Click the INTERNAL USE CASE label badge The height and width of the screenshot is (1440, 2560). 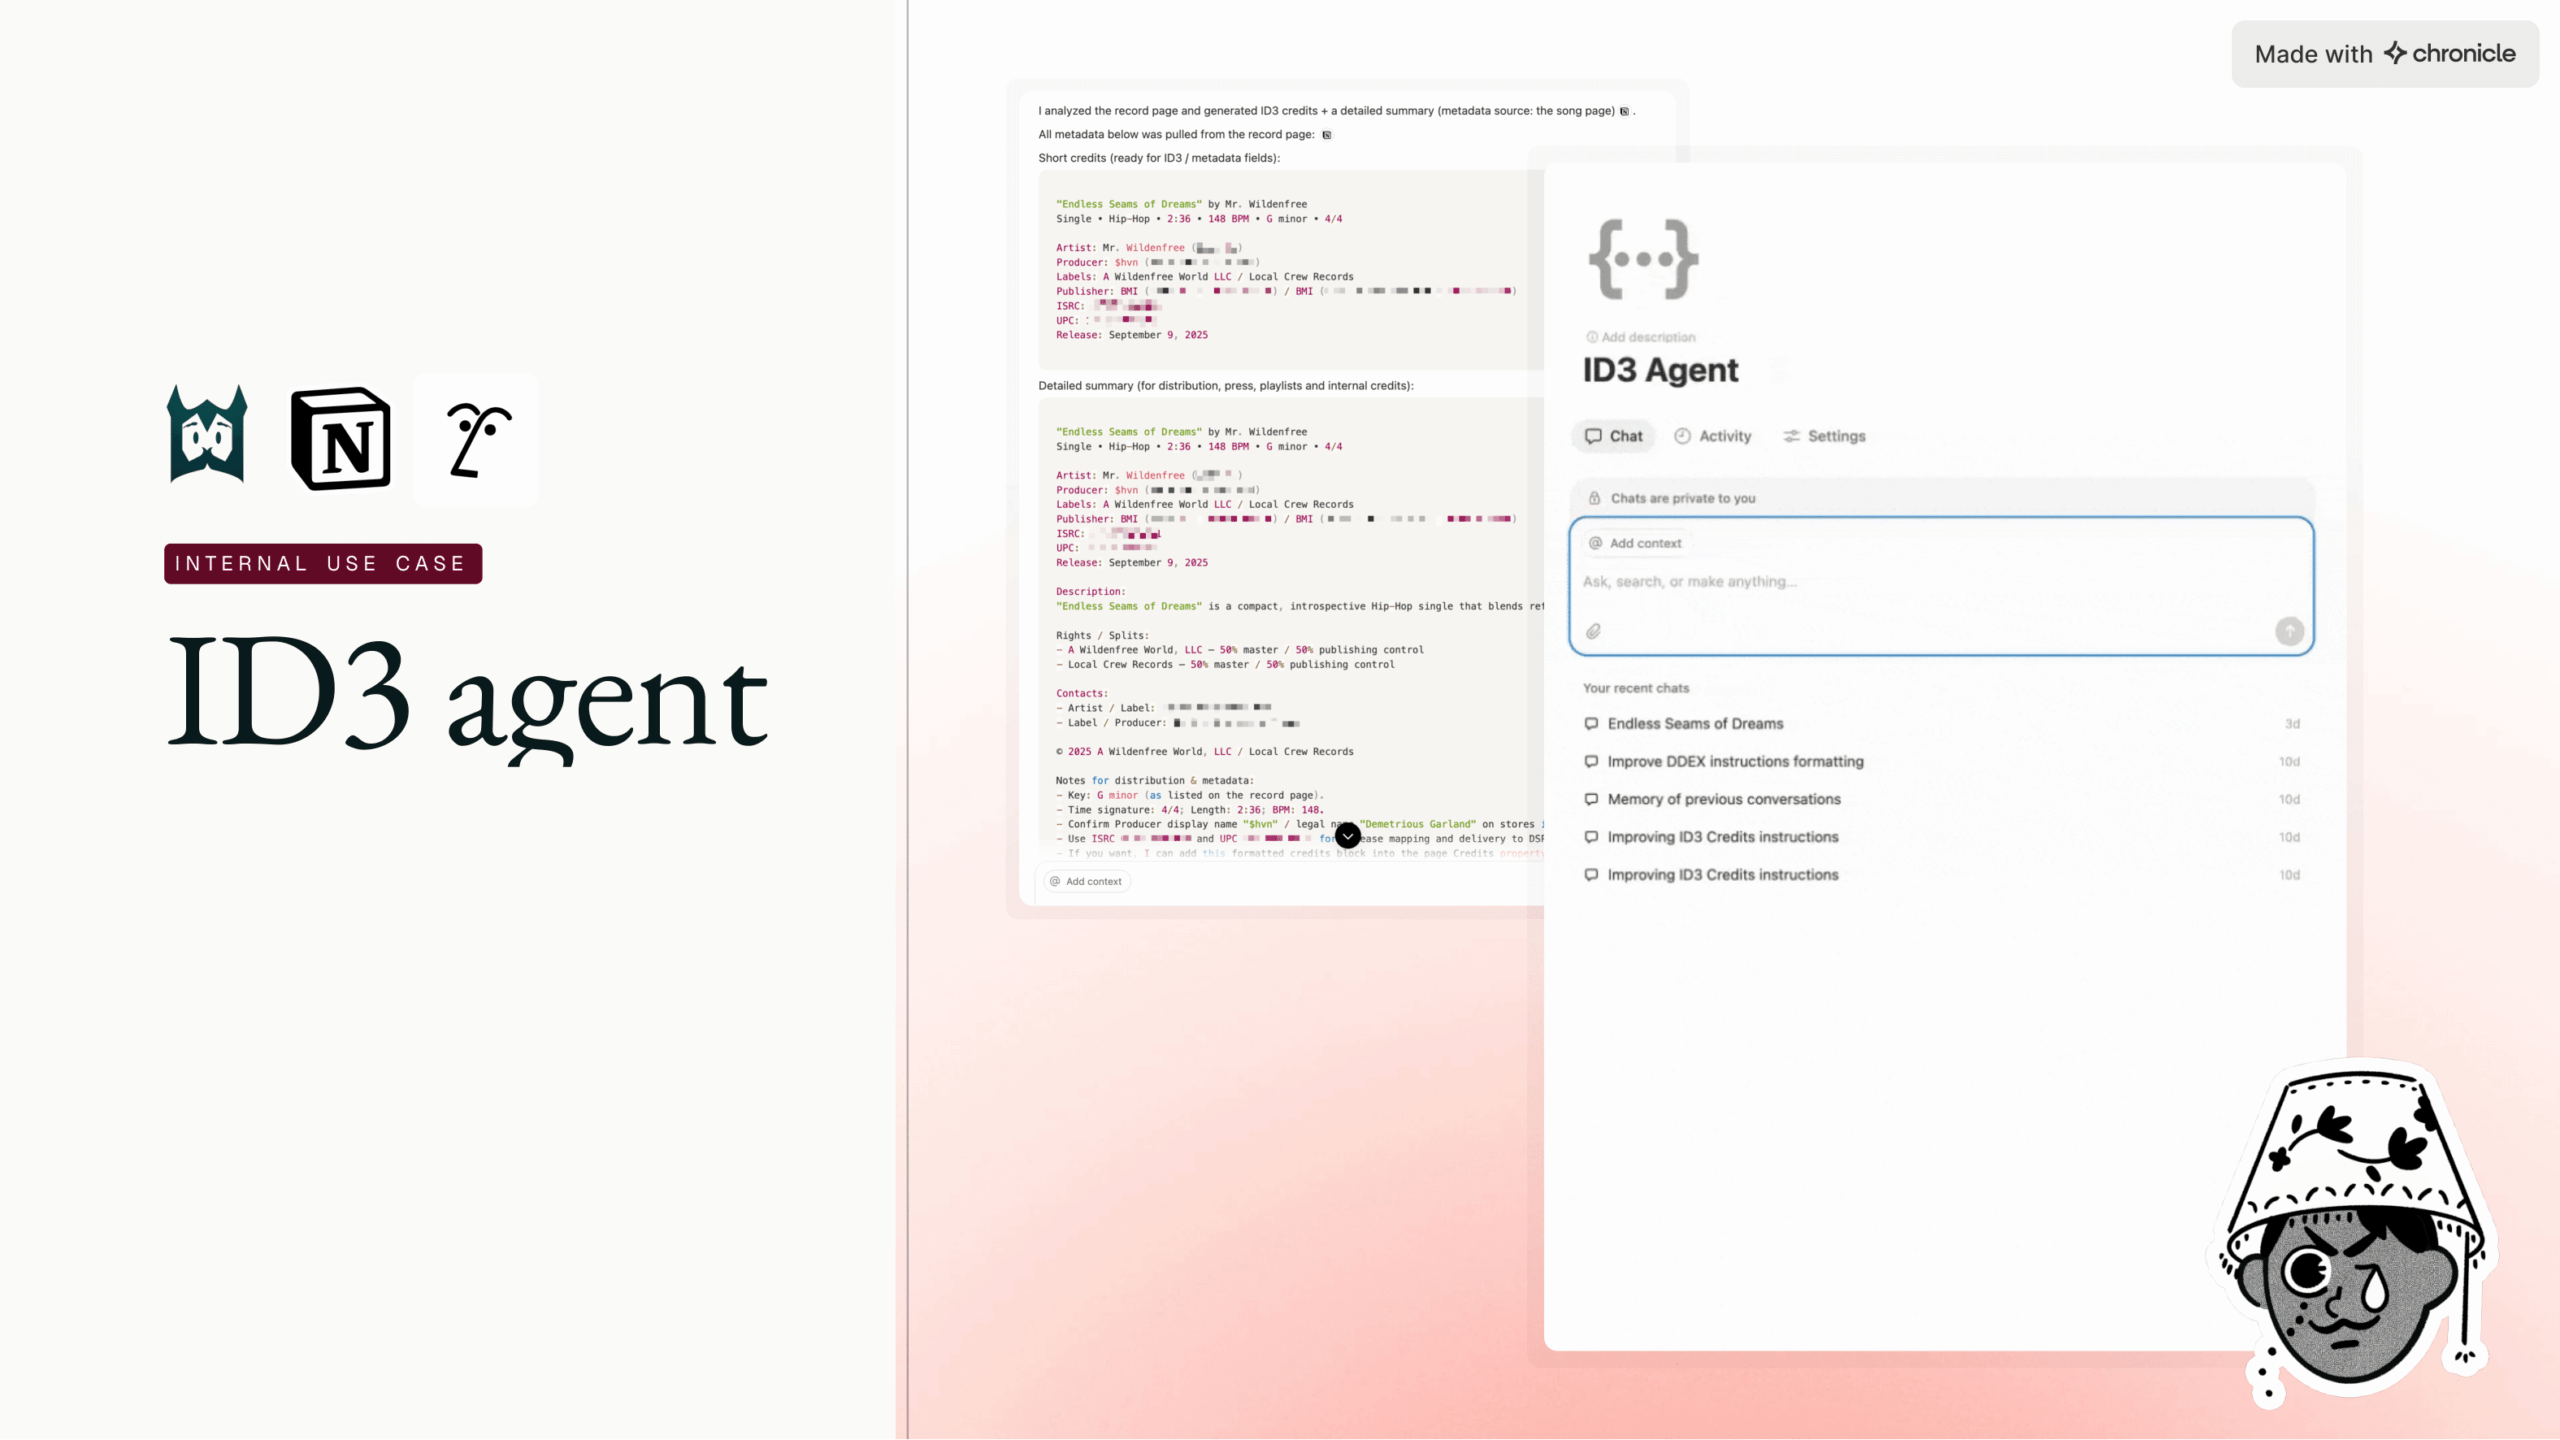322,564
